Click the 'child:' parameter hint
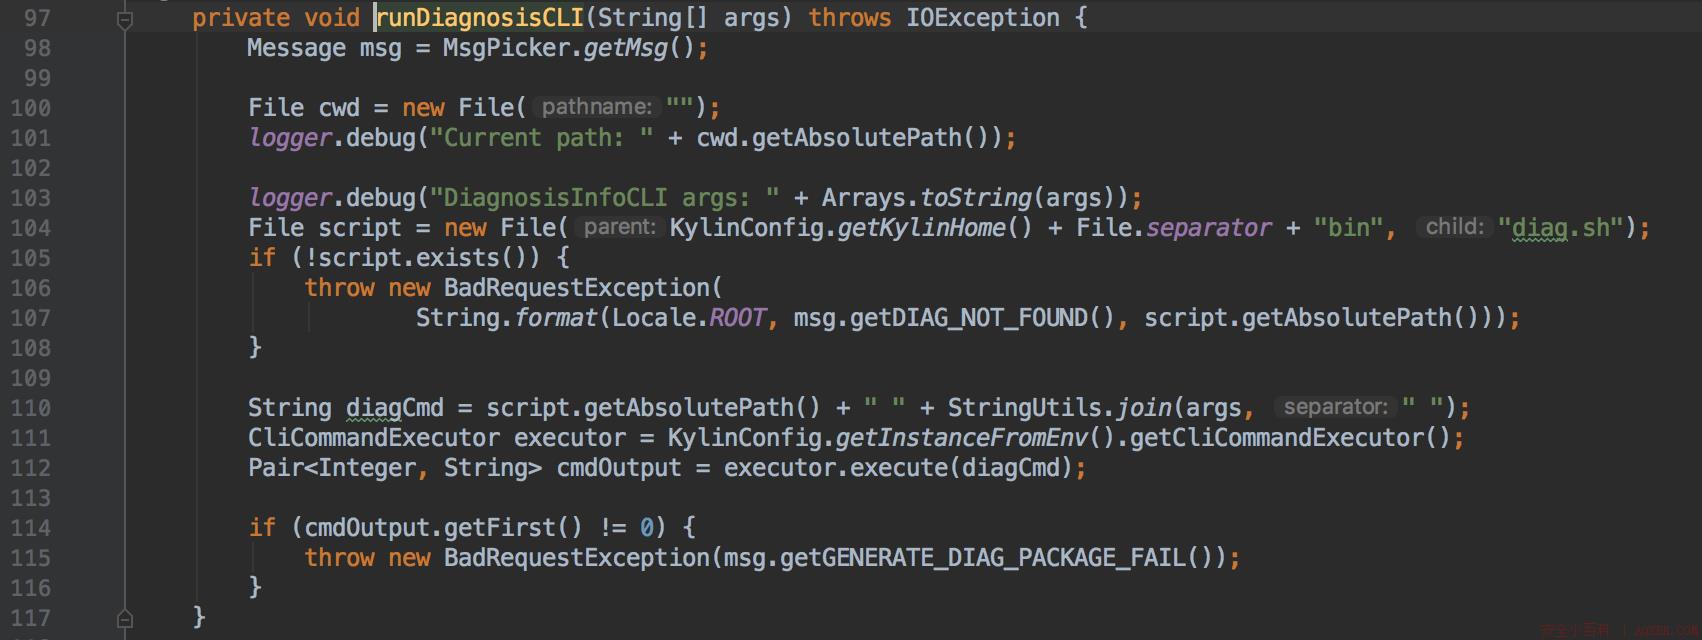This screenshot has width=1702, height=640. click(1454, 227)
